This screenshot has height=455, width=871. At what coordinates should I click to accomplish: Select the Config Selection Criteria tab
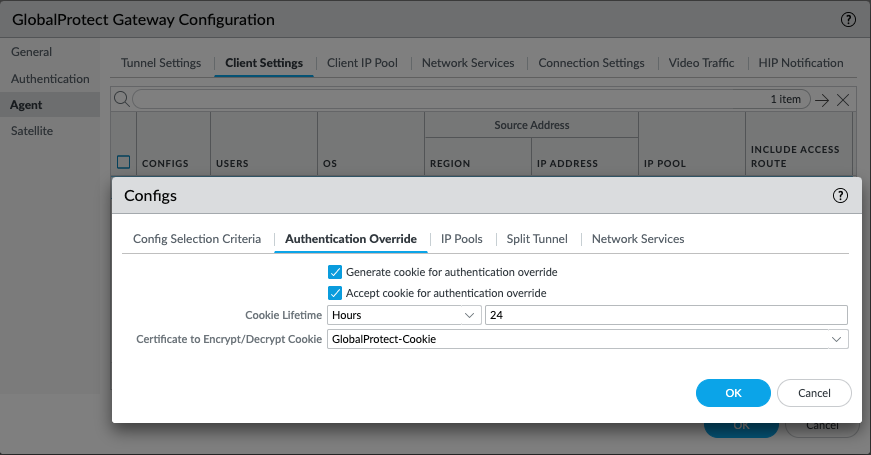(x=197, y=239)
